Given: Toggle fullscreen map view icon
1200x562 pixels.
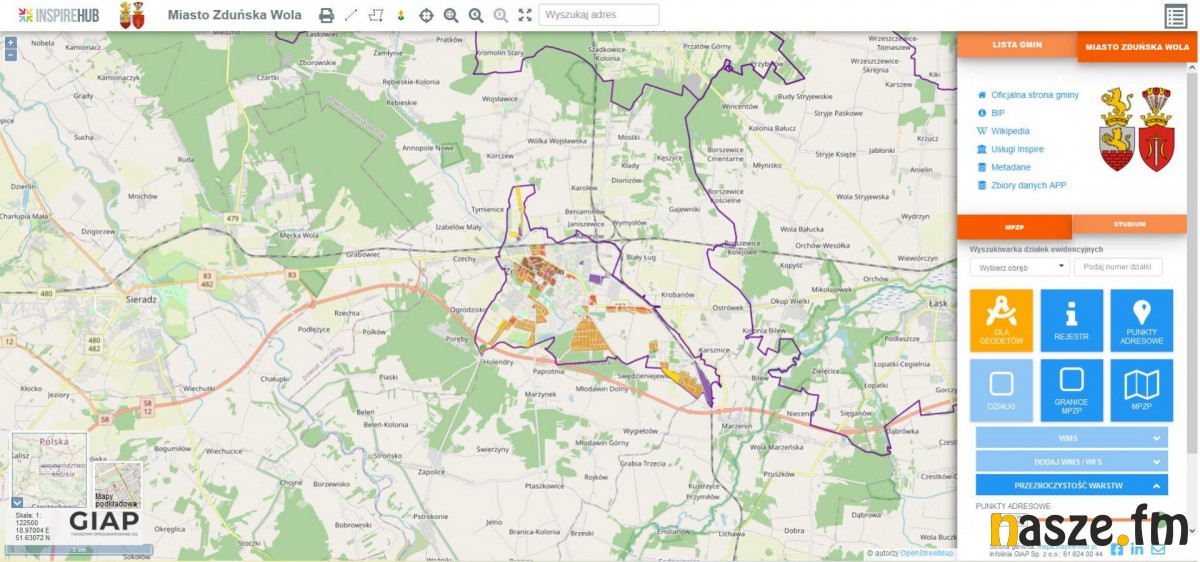Looking at the screenshot, I should [x=525, y=15].
